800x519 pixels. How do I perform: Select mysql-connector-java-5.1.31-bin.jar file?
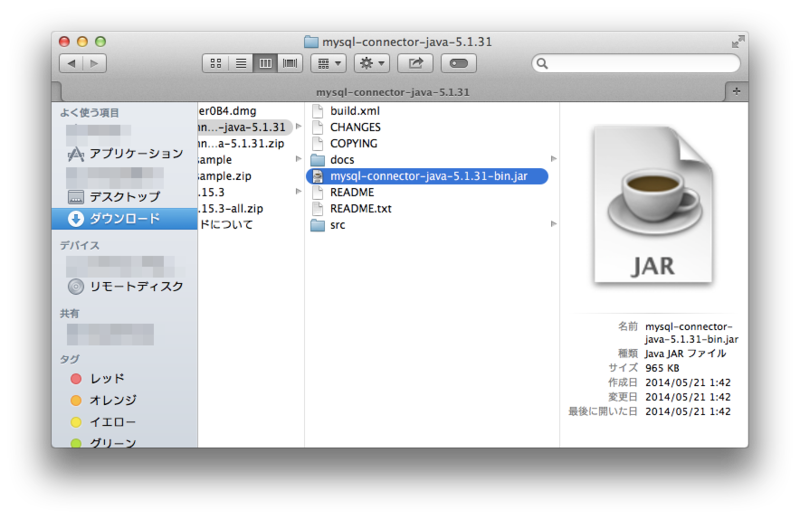coord(428,176)
